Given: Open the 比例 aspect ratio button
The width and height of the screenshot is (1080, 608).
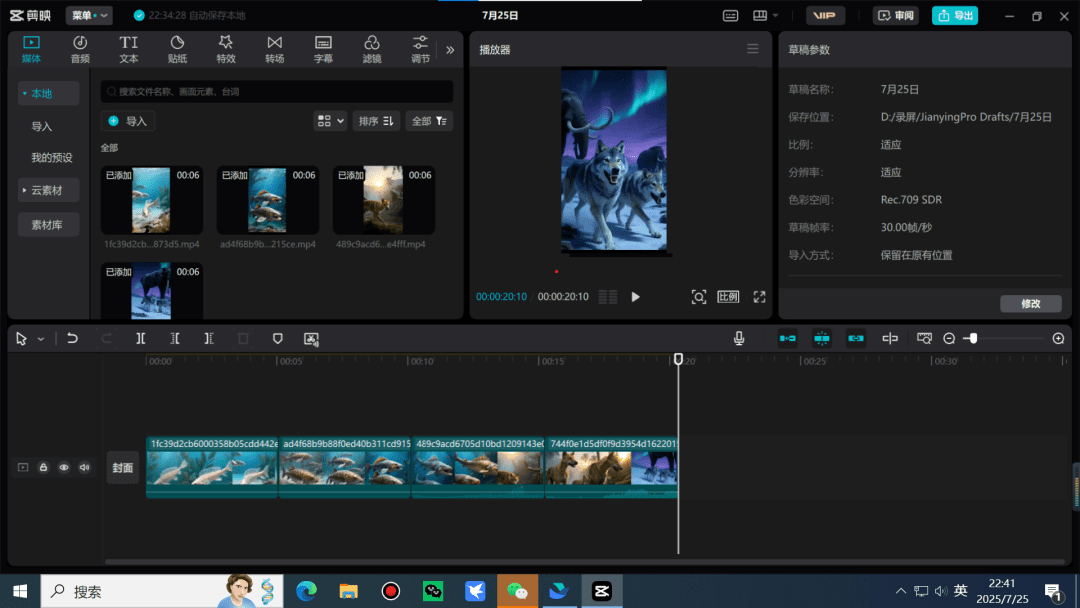Looking at the screenshot, I should (728, 297).
